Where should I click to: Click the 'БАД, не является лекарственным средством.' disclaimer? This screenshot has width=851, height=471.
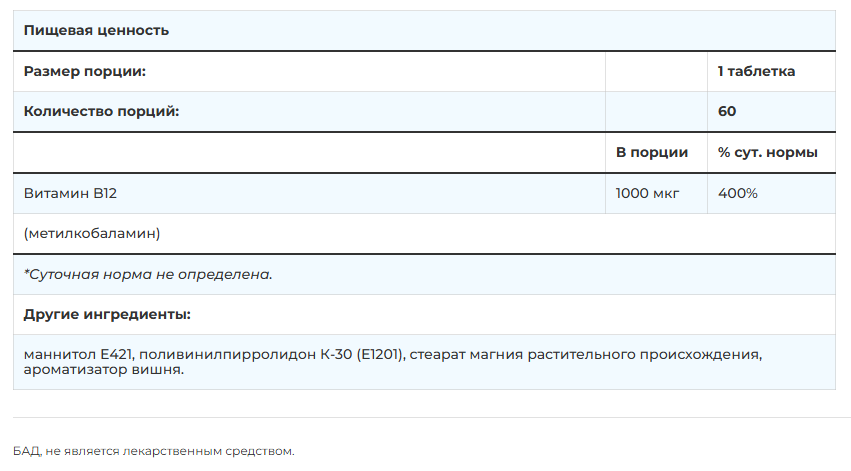154,451
